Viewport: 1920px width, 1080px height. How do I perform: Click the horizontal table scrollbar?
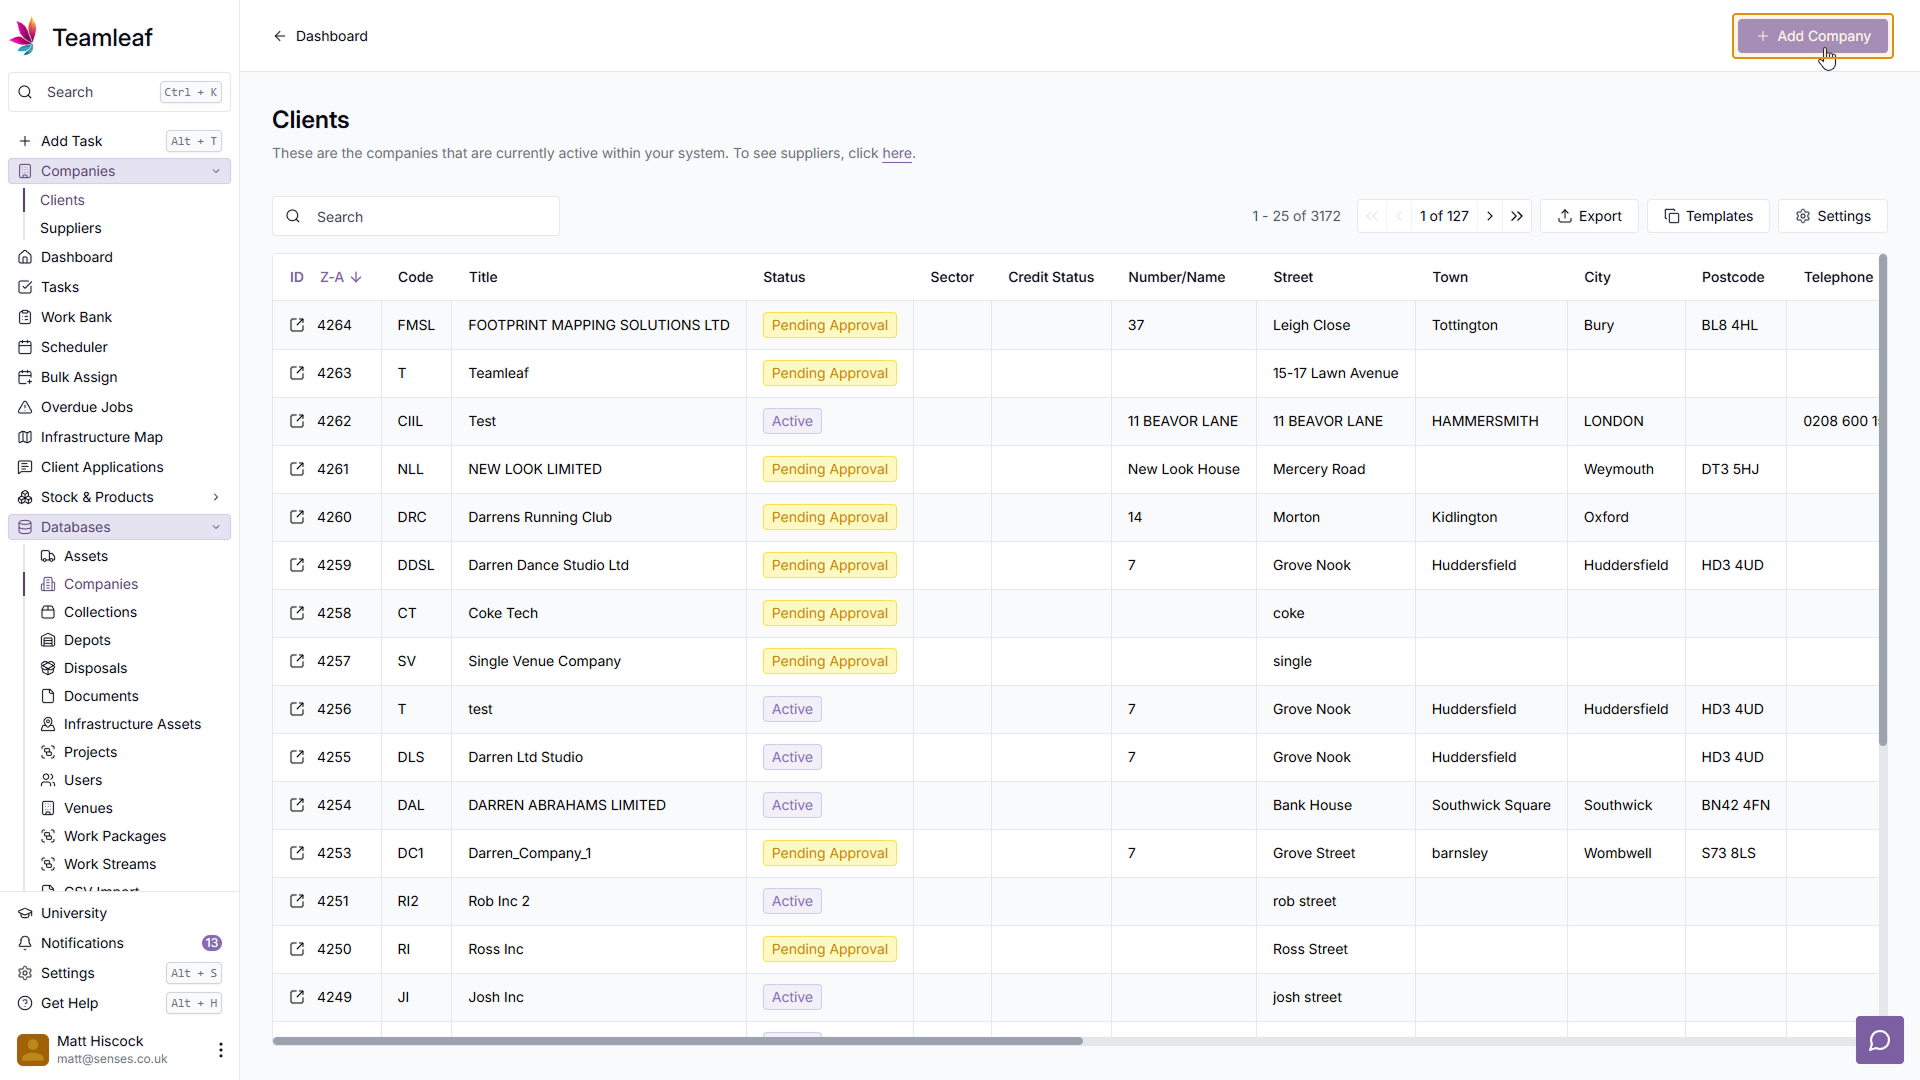677,1041
